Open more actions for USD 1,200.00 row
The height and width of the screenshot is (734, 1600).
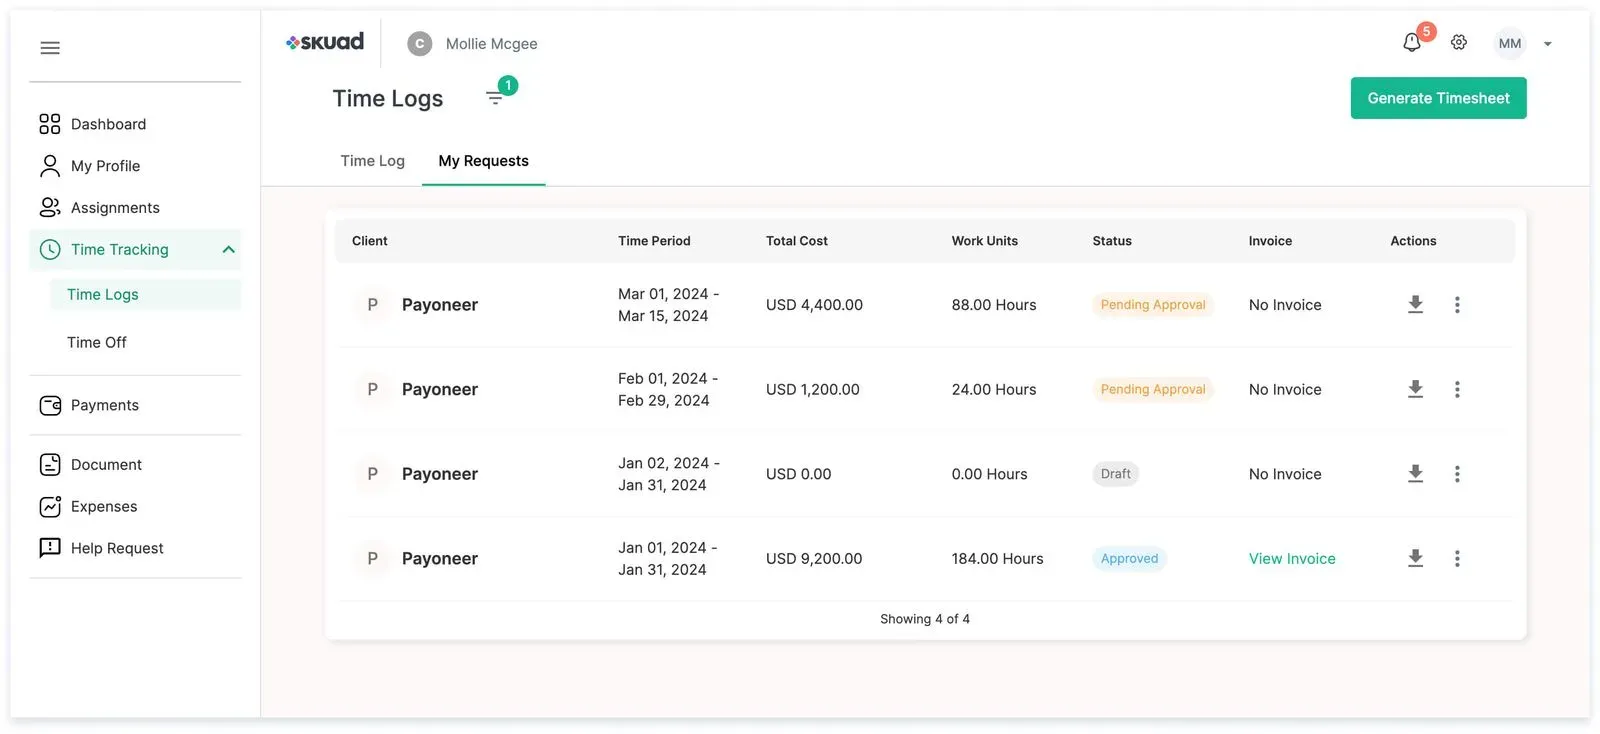pyautogui.click(x=1457, y=389)
